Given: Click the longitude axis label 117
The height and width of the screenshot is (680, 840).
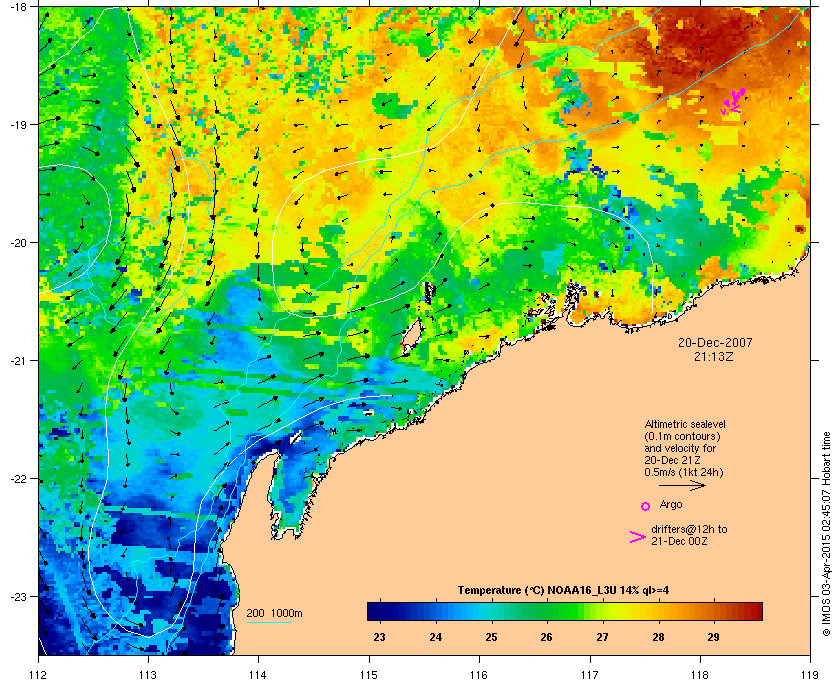Looking at the screenshot, I should pyautogui.click(x=589, y=674).
